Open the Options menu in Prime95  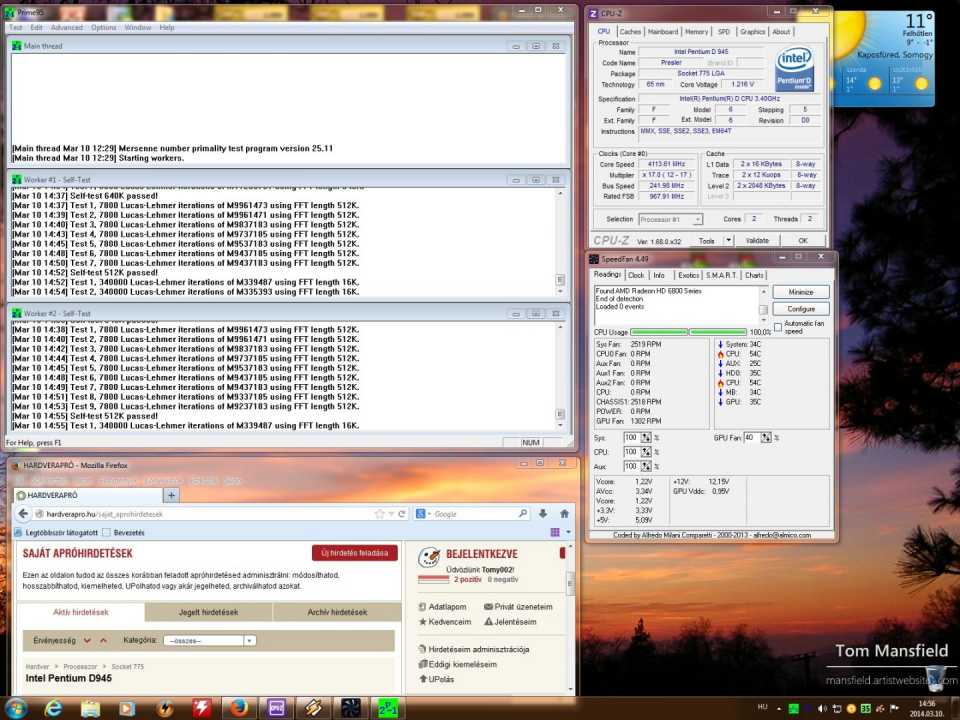click(103, 28)
